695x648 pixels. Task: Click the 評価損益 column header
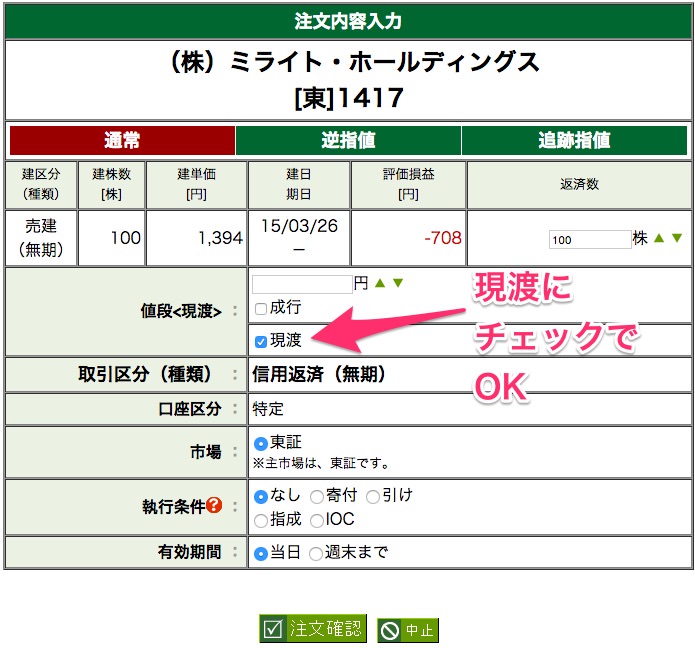click(408, 184)
